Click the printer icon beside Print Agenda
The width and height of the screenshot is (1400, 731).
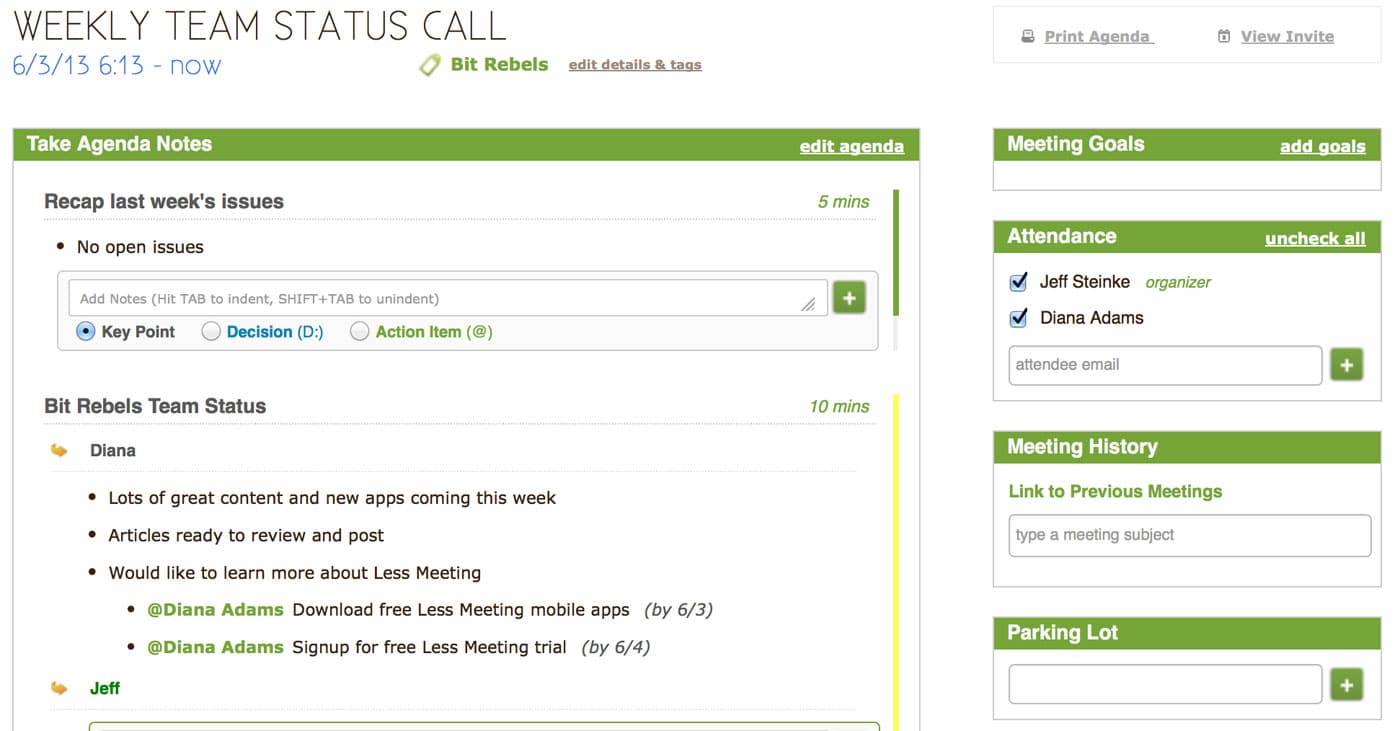point(1027,37)
